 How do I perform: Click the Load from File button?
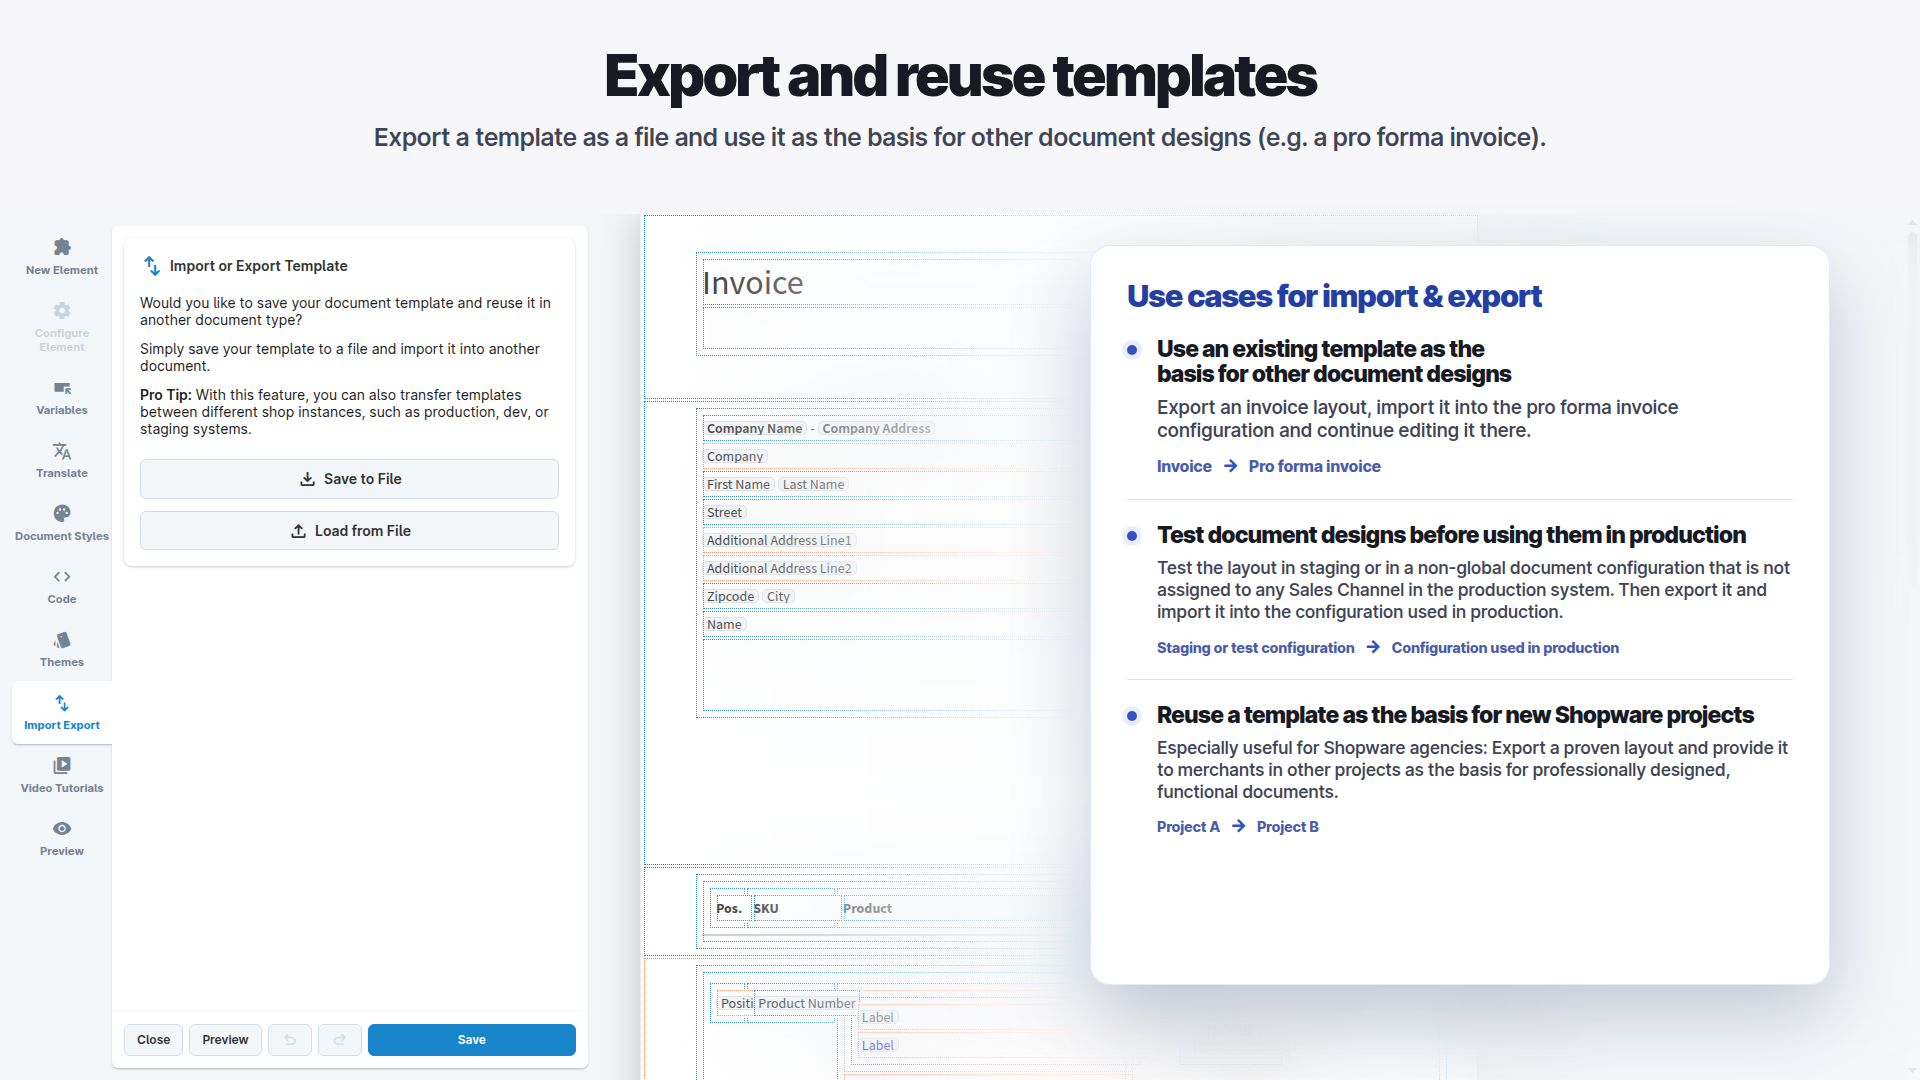click(x=349, y=531)
